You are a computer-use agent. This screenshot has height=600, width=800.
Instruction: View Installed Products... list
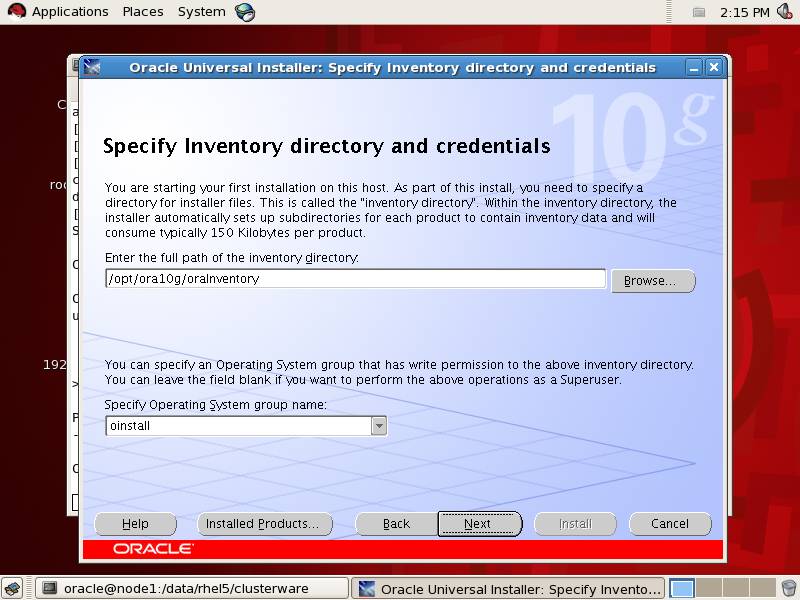click(265, 524)
